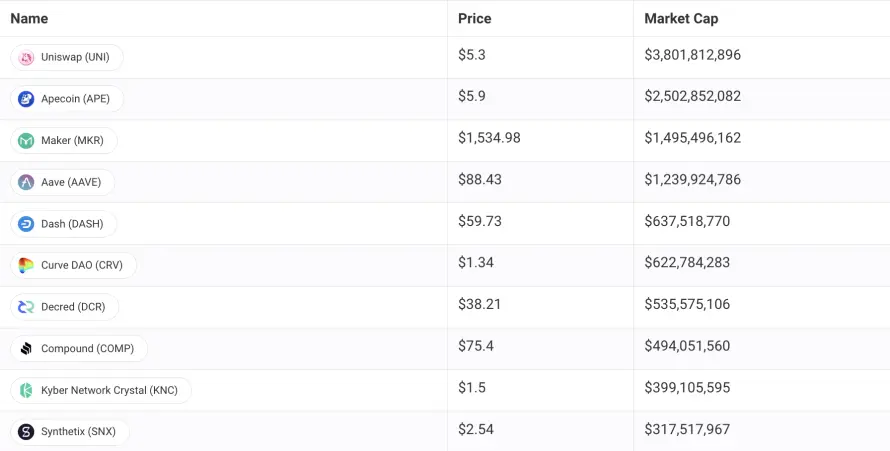Screen dimensions: 890x451
Task: Click the Aave ghost logo icon
Action: pos(26,182)
